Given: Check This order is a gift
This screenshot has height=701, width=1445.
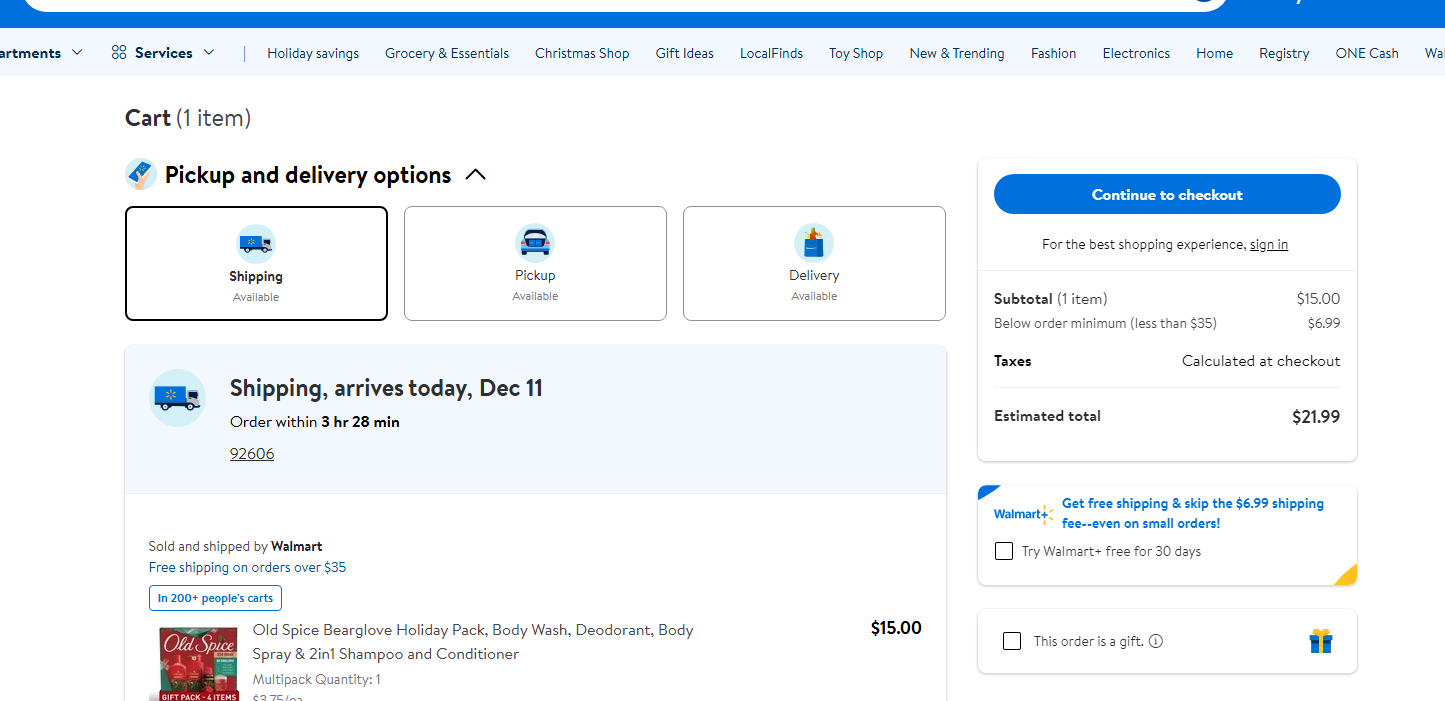Looking at the screenshot, I should [1012, 641].
